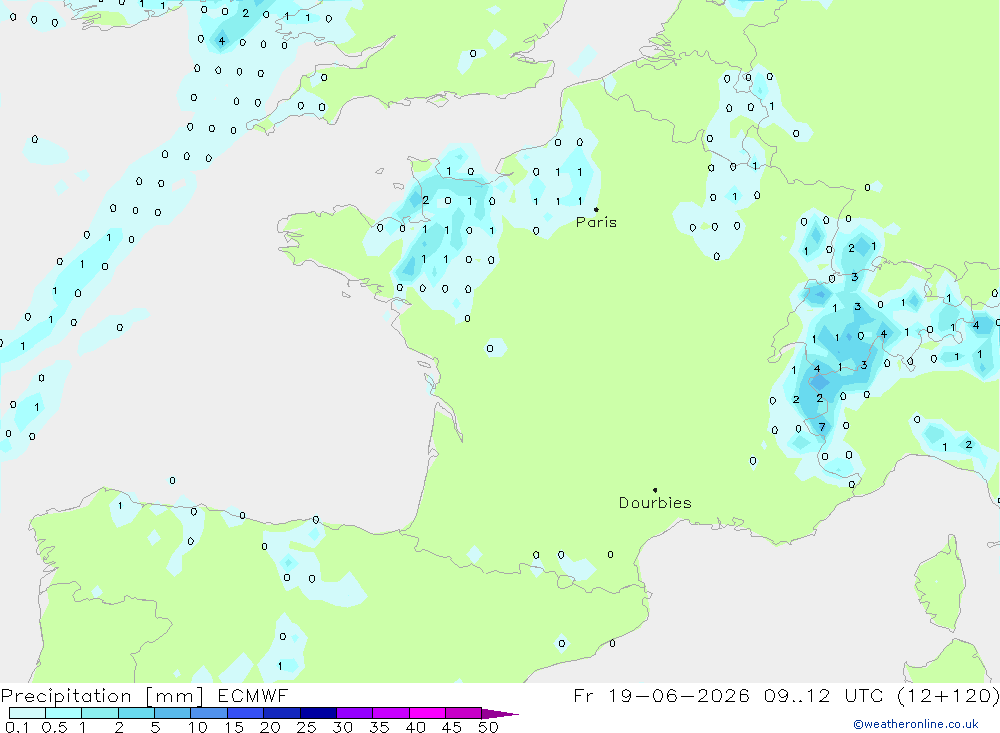Click the 'Precipitation [mm]' title text
The width and height of the screenshot is (1000, 733).
pyautogui.click(x=102, y=696)
